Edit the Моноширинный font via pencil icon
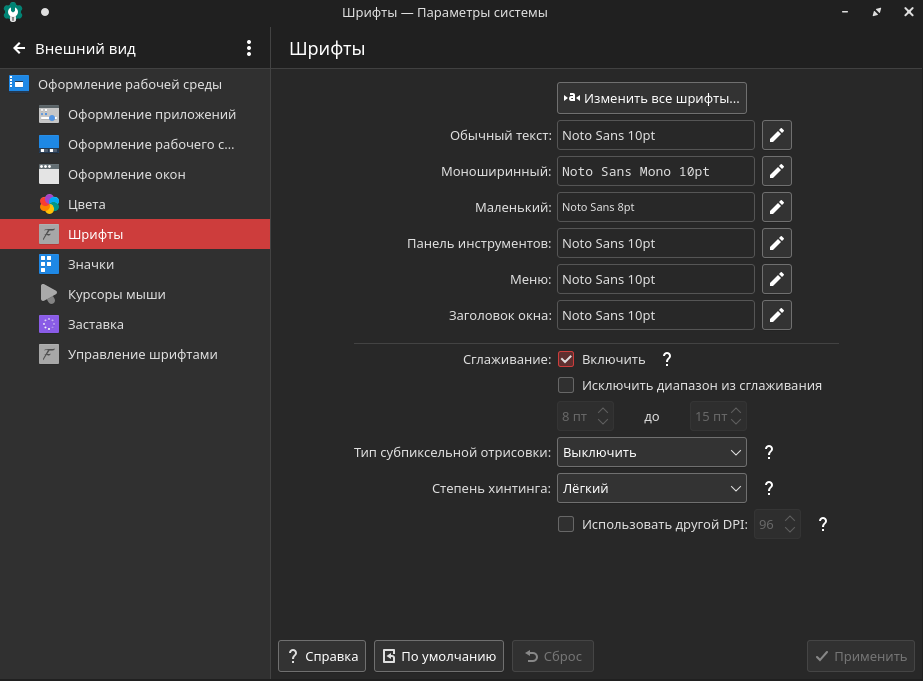 pos(777,171)
